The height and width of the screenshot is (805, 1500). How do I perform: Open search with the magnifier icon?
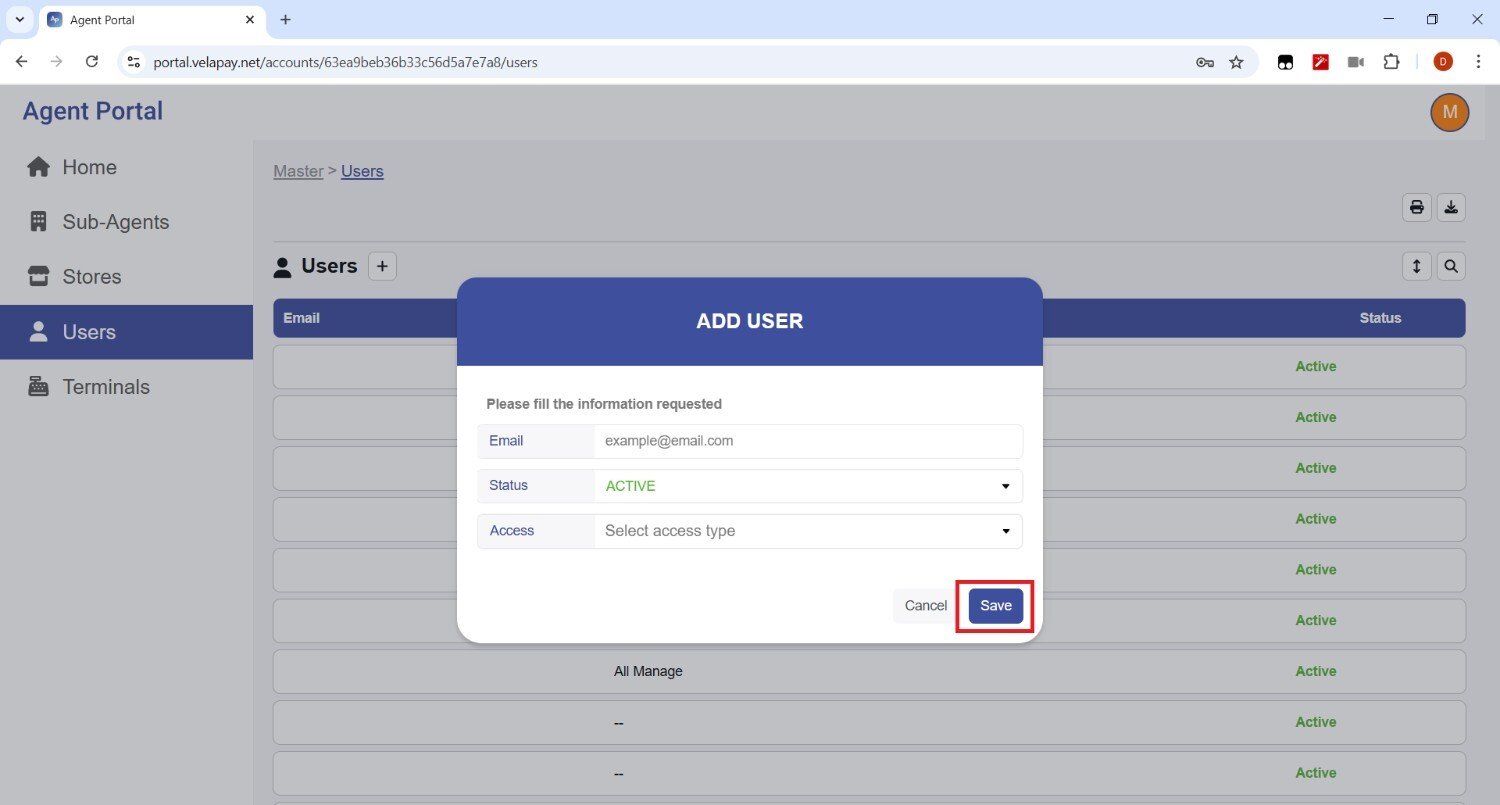pos(1451,266)
